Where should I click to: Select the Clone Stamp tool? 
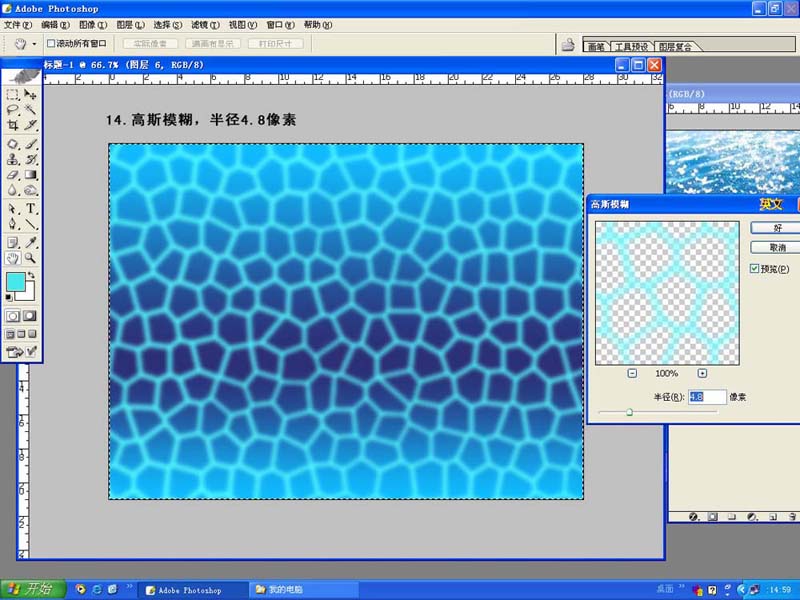coord(13,159)
